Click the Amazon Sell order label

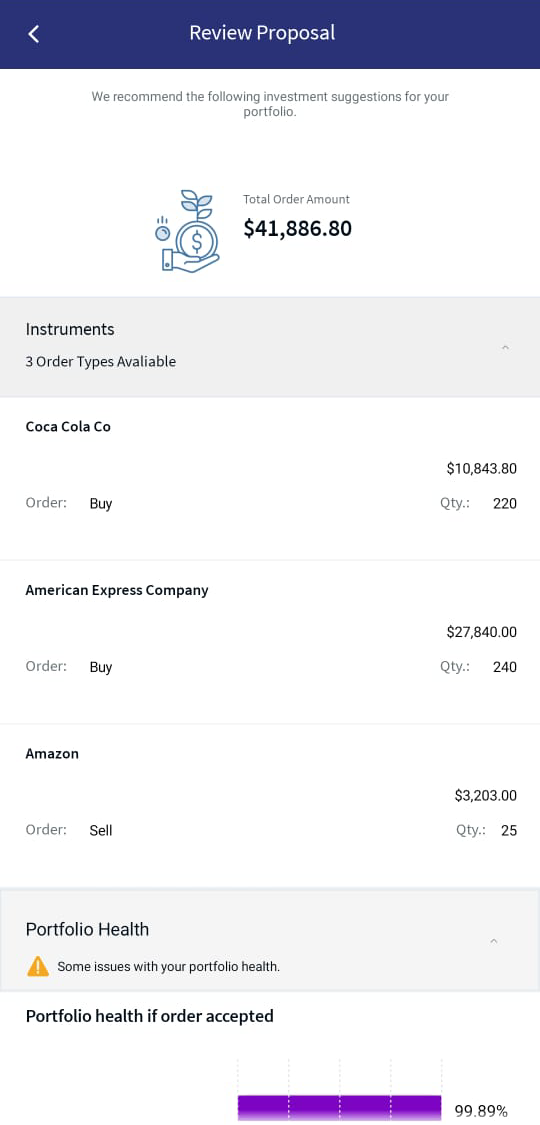101,830
